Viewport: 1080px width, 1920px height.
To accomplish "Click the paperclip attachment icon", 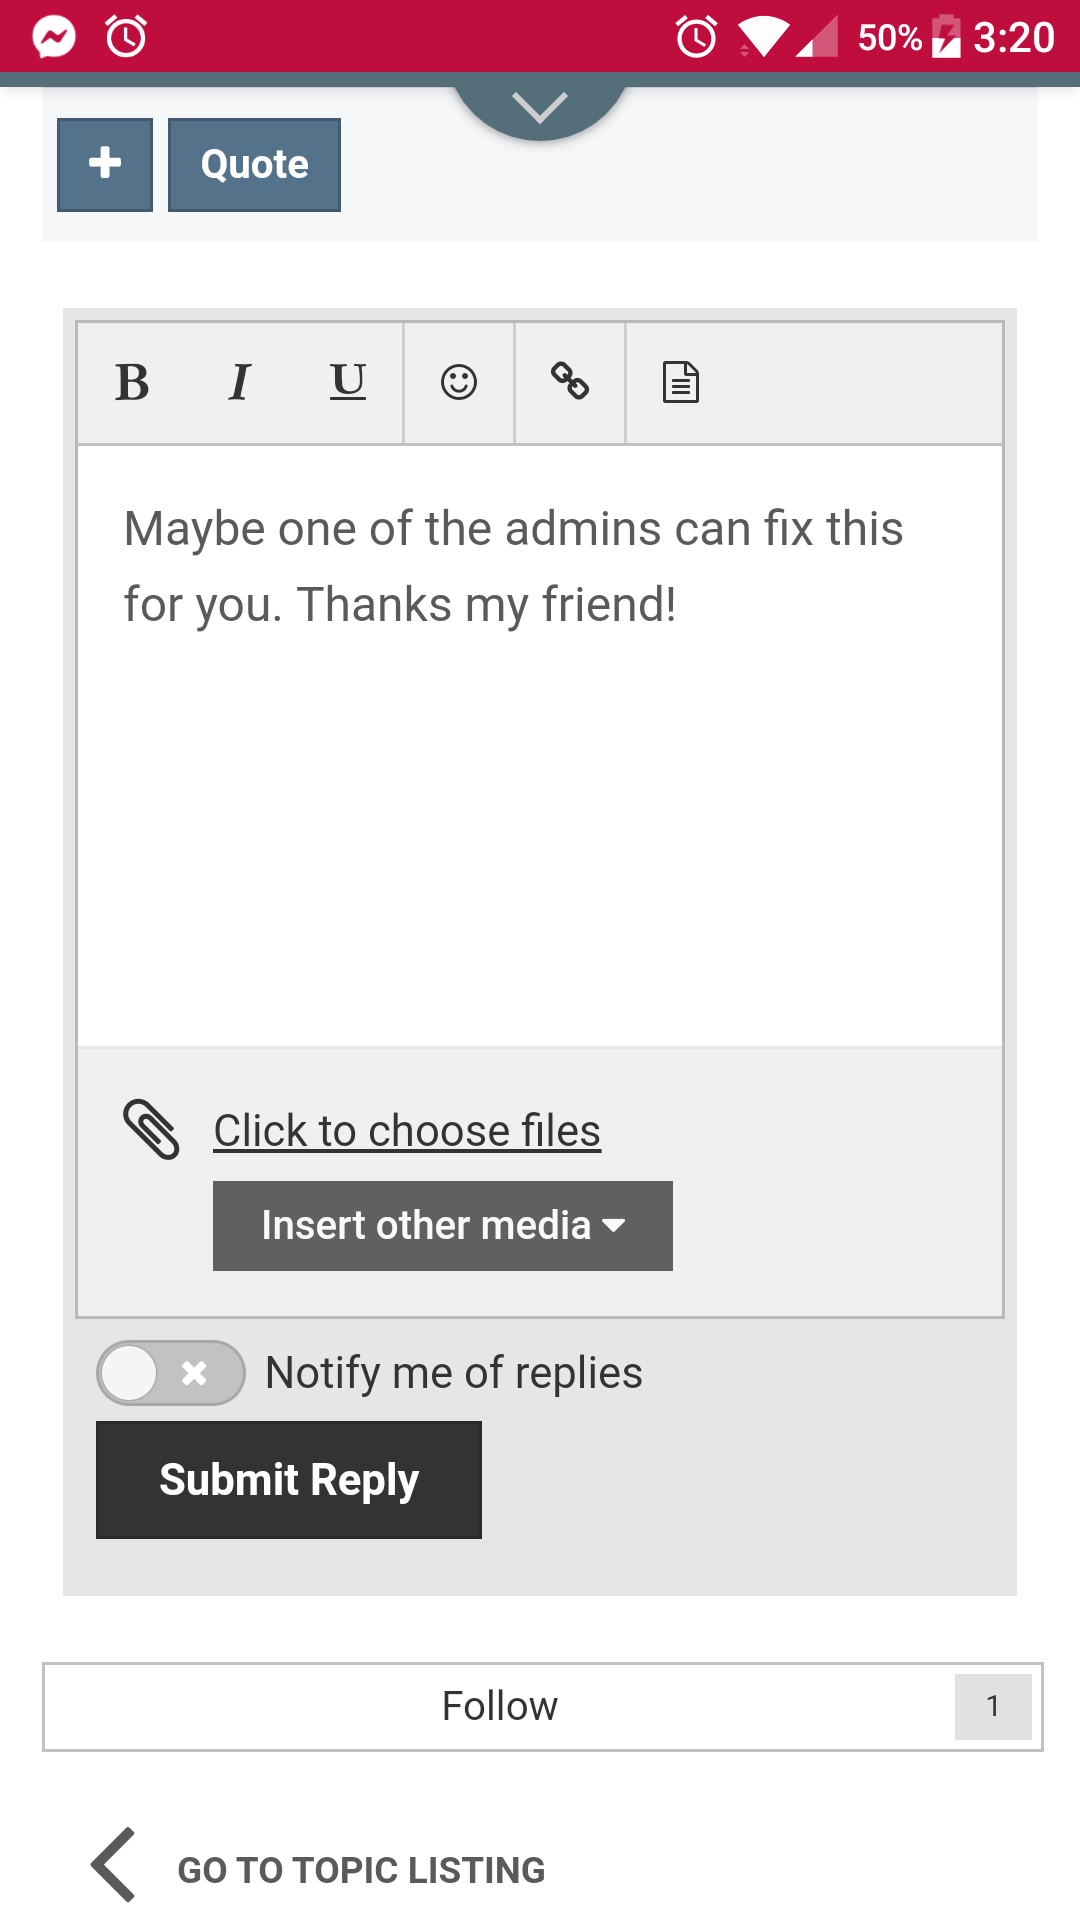I will tap(151, 1130).
